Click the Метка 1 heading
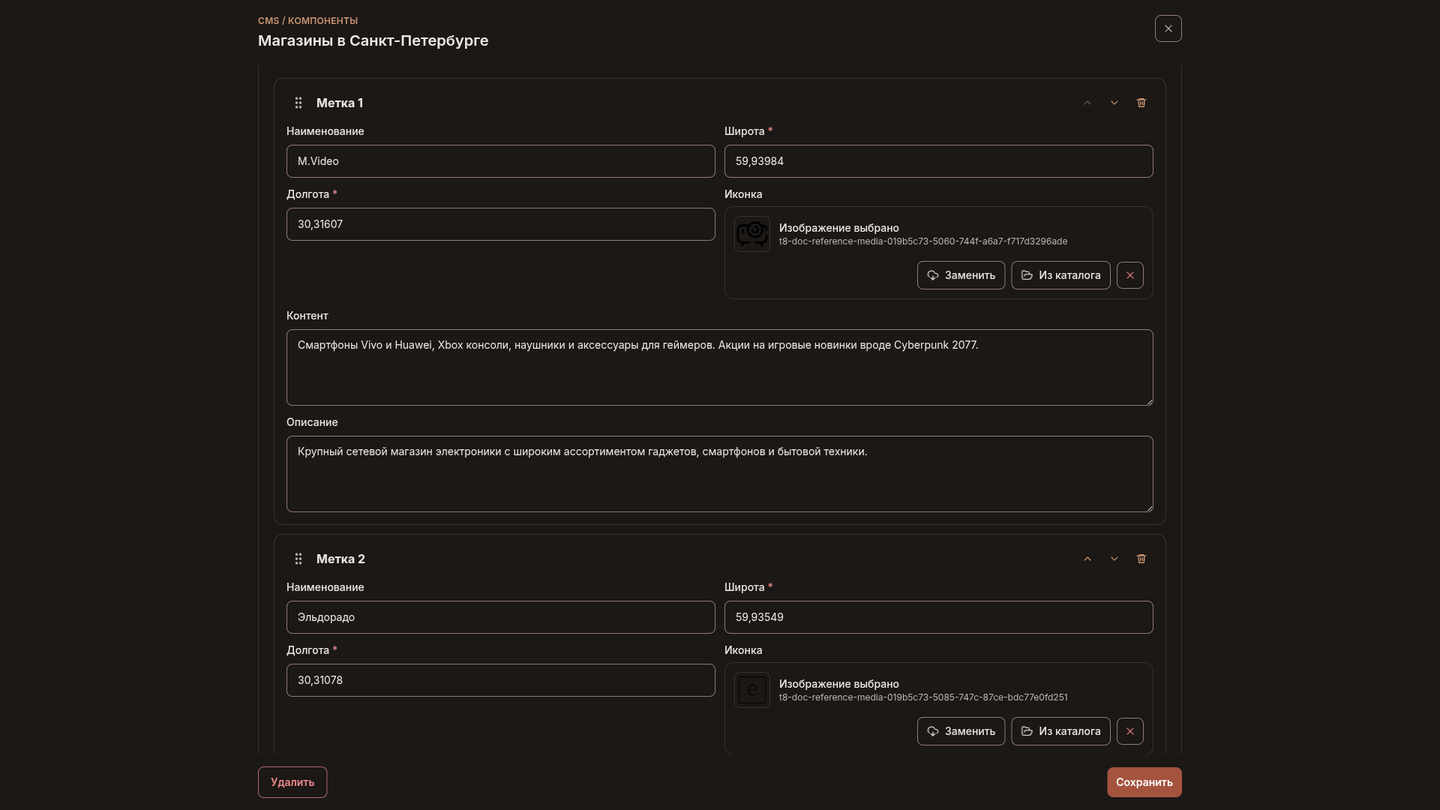This screenshot has width=1440, height=810. point(340,103)
